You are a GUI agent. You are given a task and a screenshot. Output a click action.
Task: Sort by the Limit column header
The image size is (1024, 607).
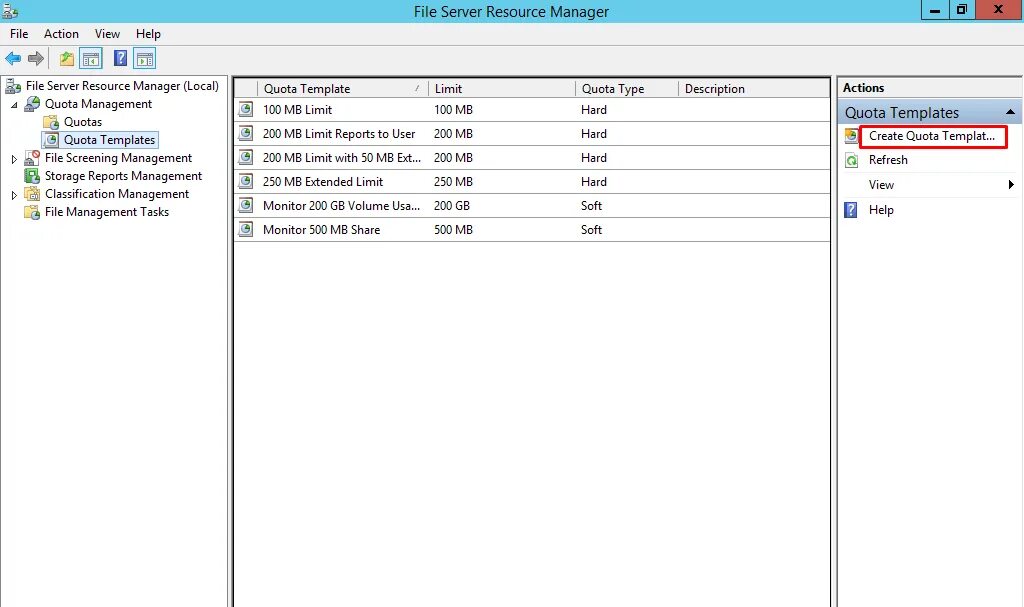[x=502, y=89]
